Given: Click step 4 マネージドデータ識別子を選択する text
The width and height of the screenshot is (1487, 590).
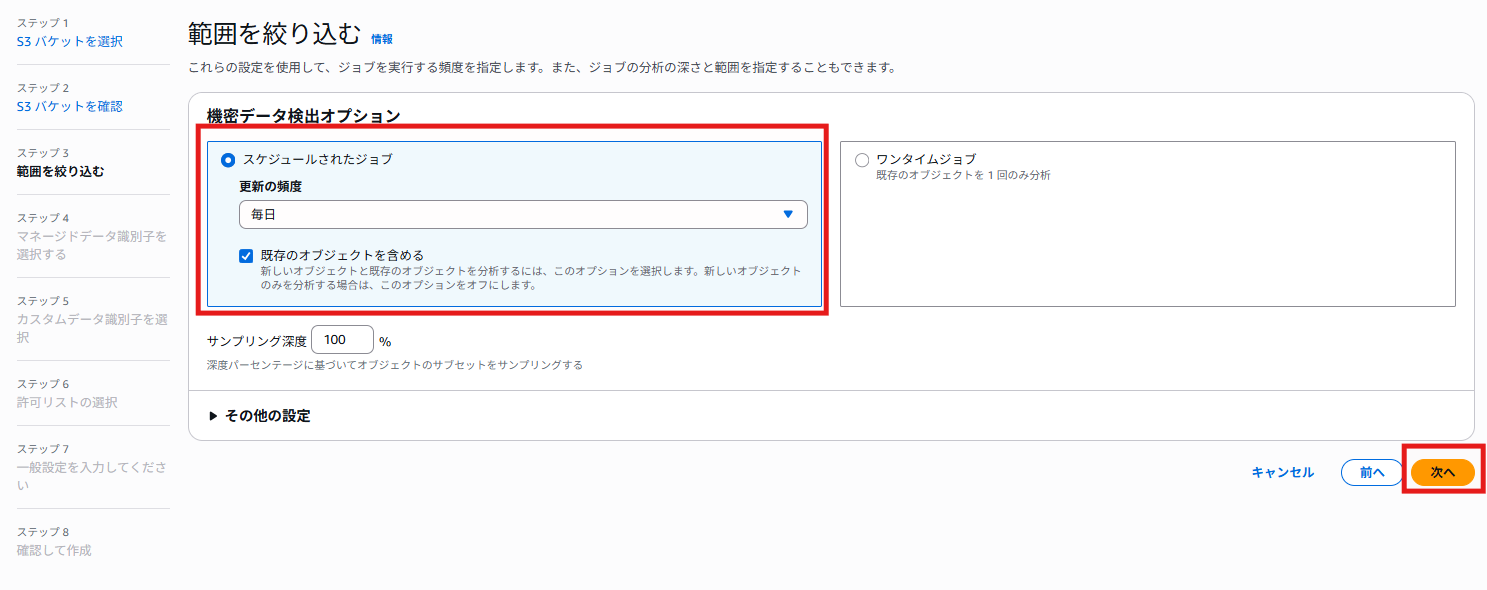Looking at the screenshot, I should pyautogui.click(x=92, y=245).
